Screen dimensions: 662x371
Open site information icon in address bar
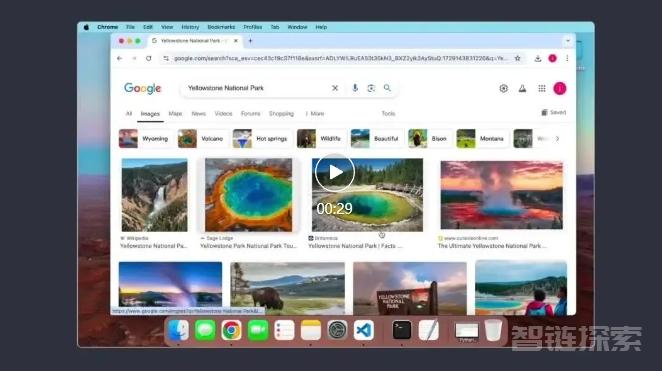166,58
